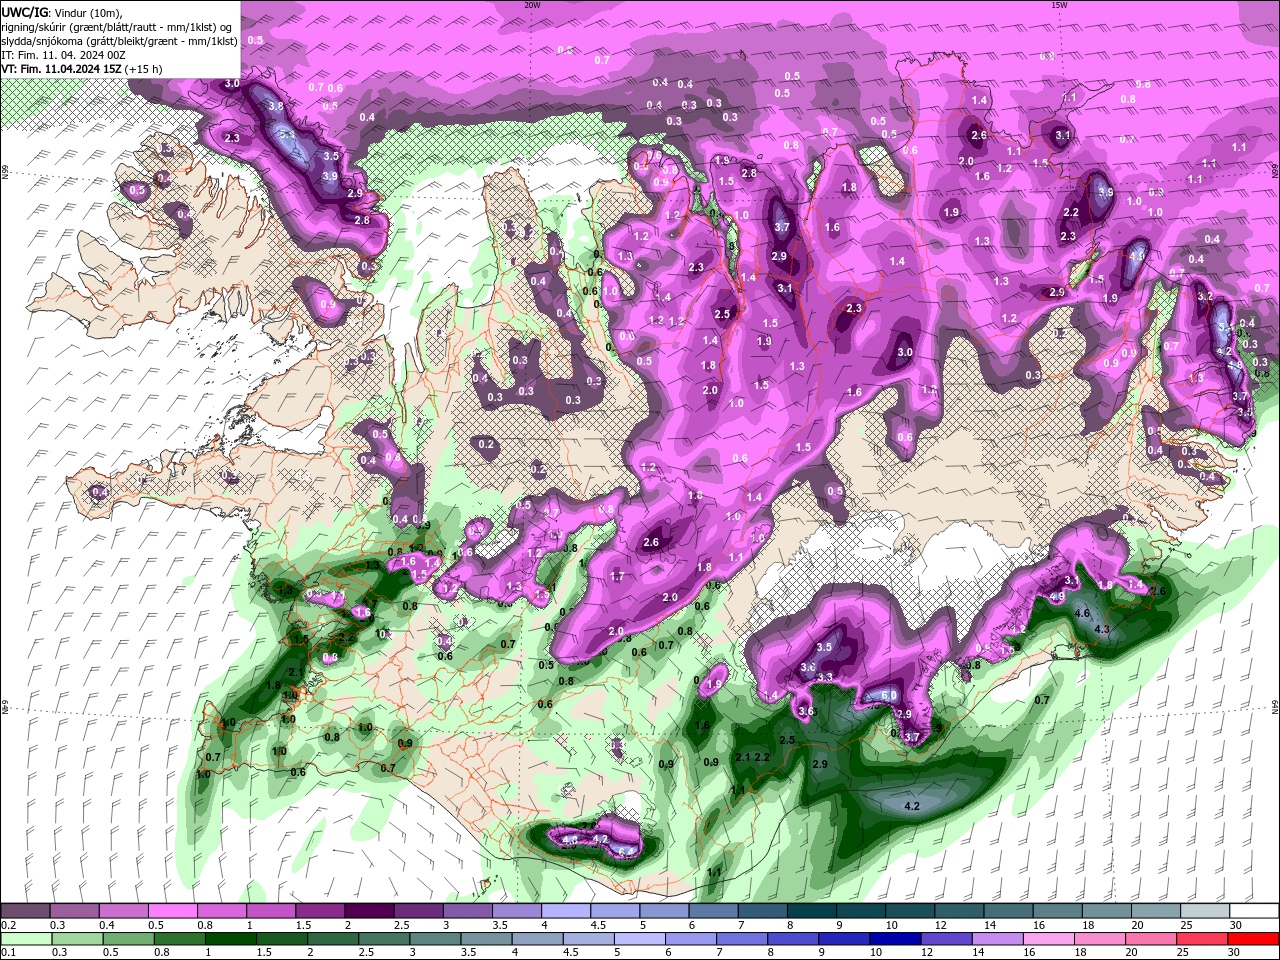Click the '2.5' label on the lower scale
1280x960 pixels.
pyautogui.click(x=365, y=953)
